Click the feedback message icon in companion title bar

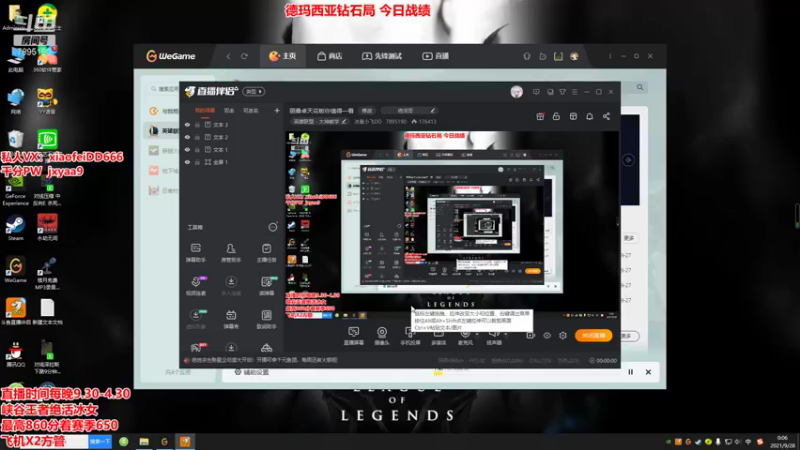[536, 92]
